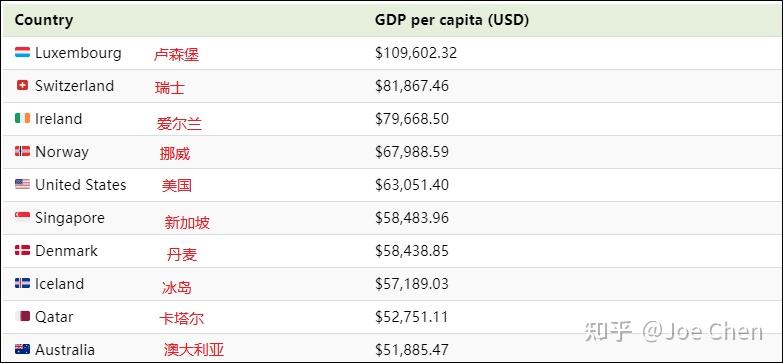
Task: Click the United States flag icon
Action: [22, 184]
